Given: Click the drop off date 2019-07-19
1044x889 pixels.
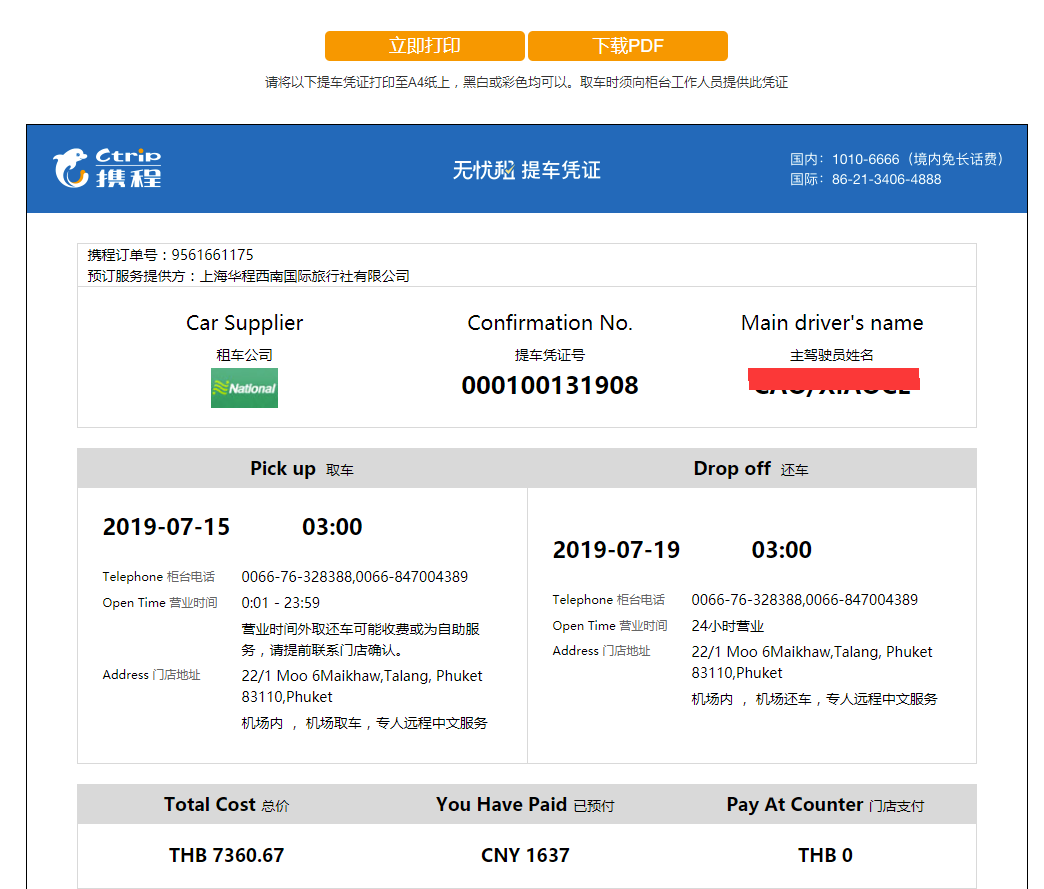Looking at the screenshot, I should click(x=616, y=550).
